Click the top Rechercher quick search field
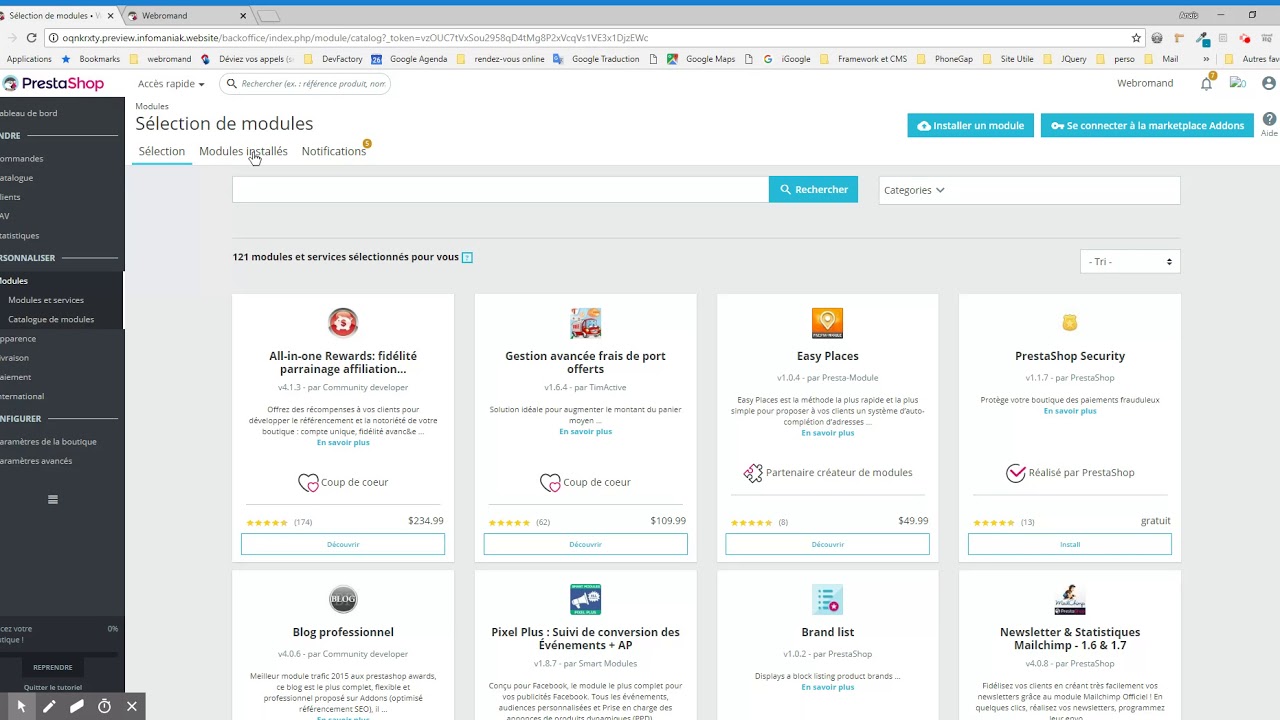The height and width of the screenshot is (720, 1280). point(305,84)
